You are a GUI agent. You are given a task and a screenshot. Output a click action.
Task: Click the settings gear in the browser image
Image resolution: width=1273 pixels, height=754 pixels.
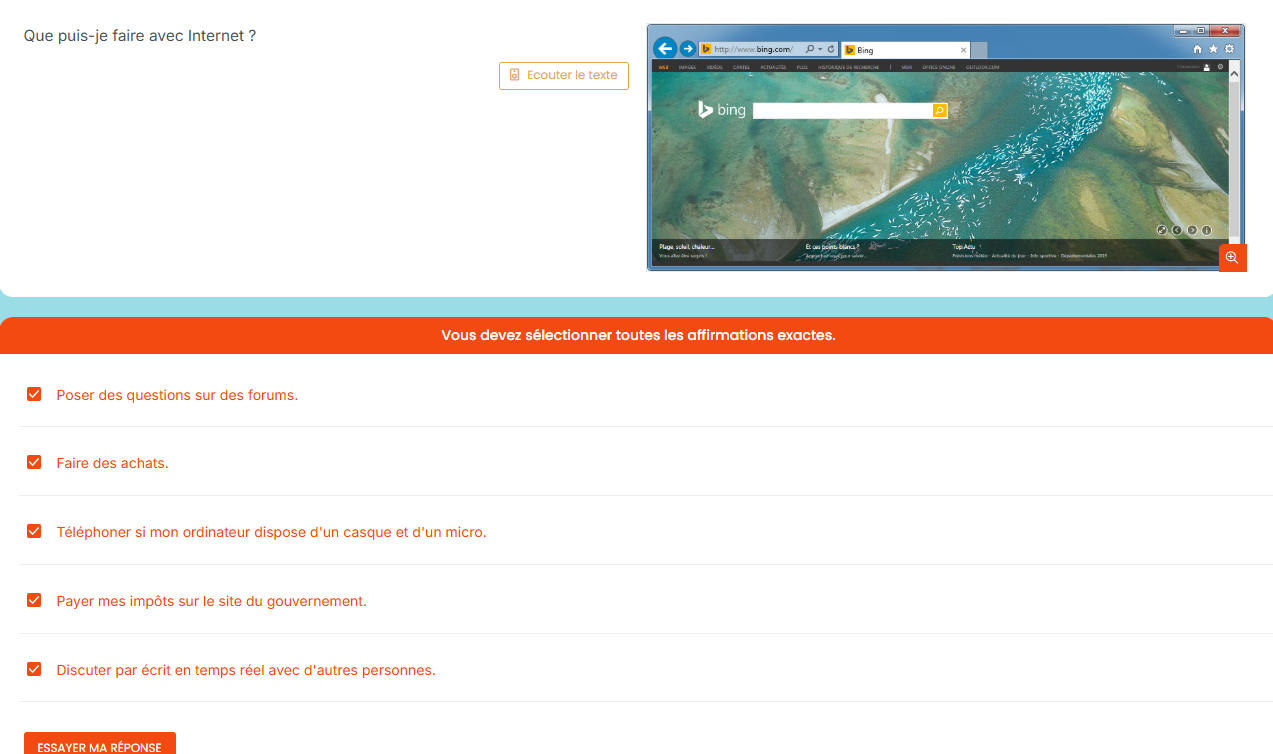coord(1229,49)
